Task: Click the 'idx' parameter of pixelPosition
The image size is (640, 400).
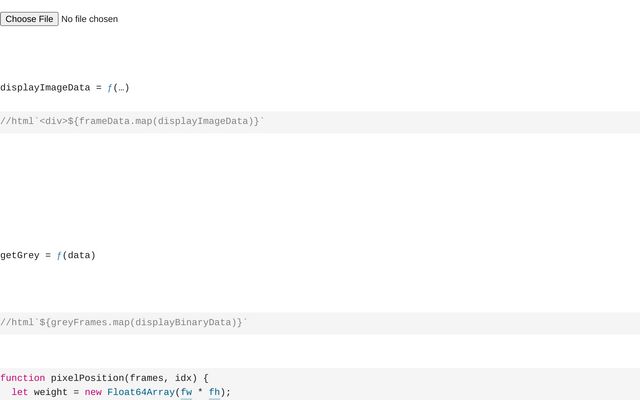Action: 186,378
